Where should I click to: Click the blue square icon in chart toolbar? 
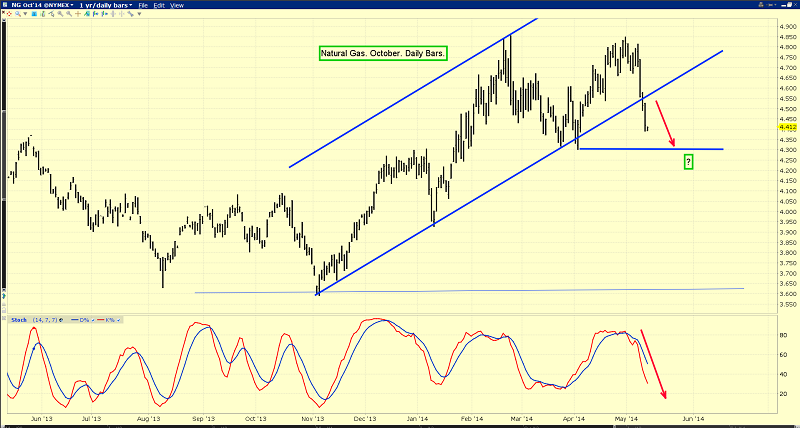33,14
